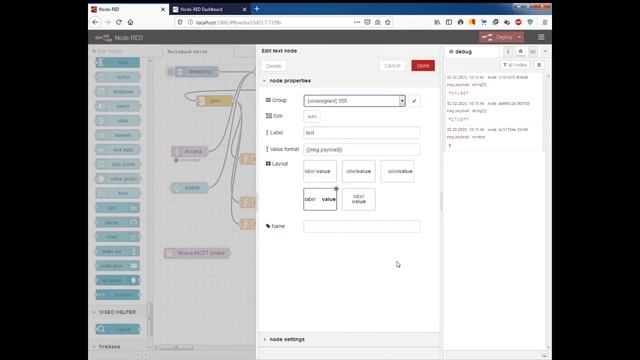The image size is (640, 360).
Task: Choose the stacked label over value layout
Action: (358, 199)
